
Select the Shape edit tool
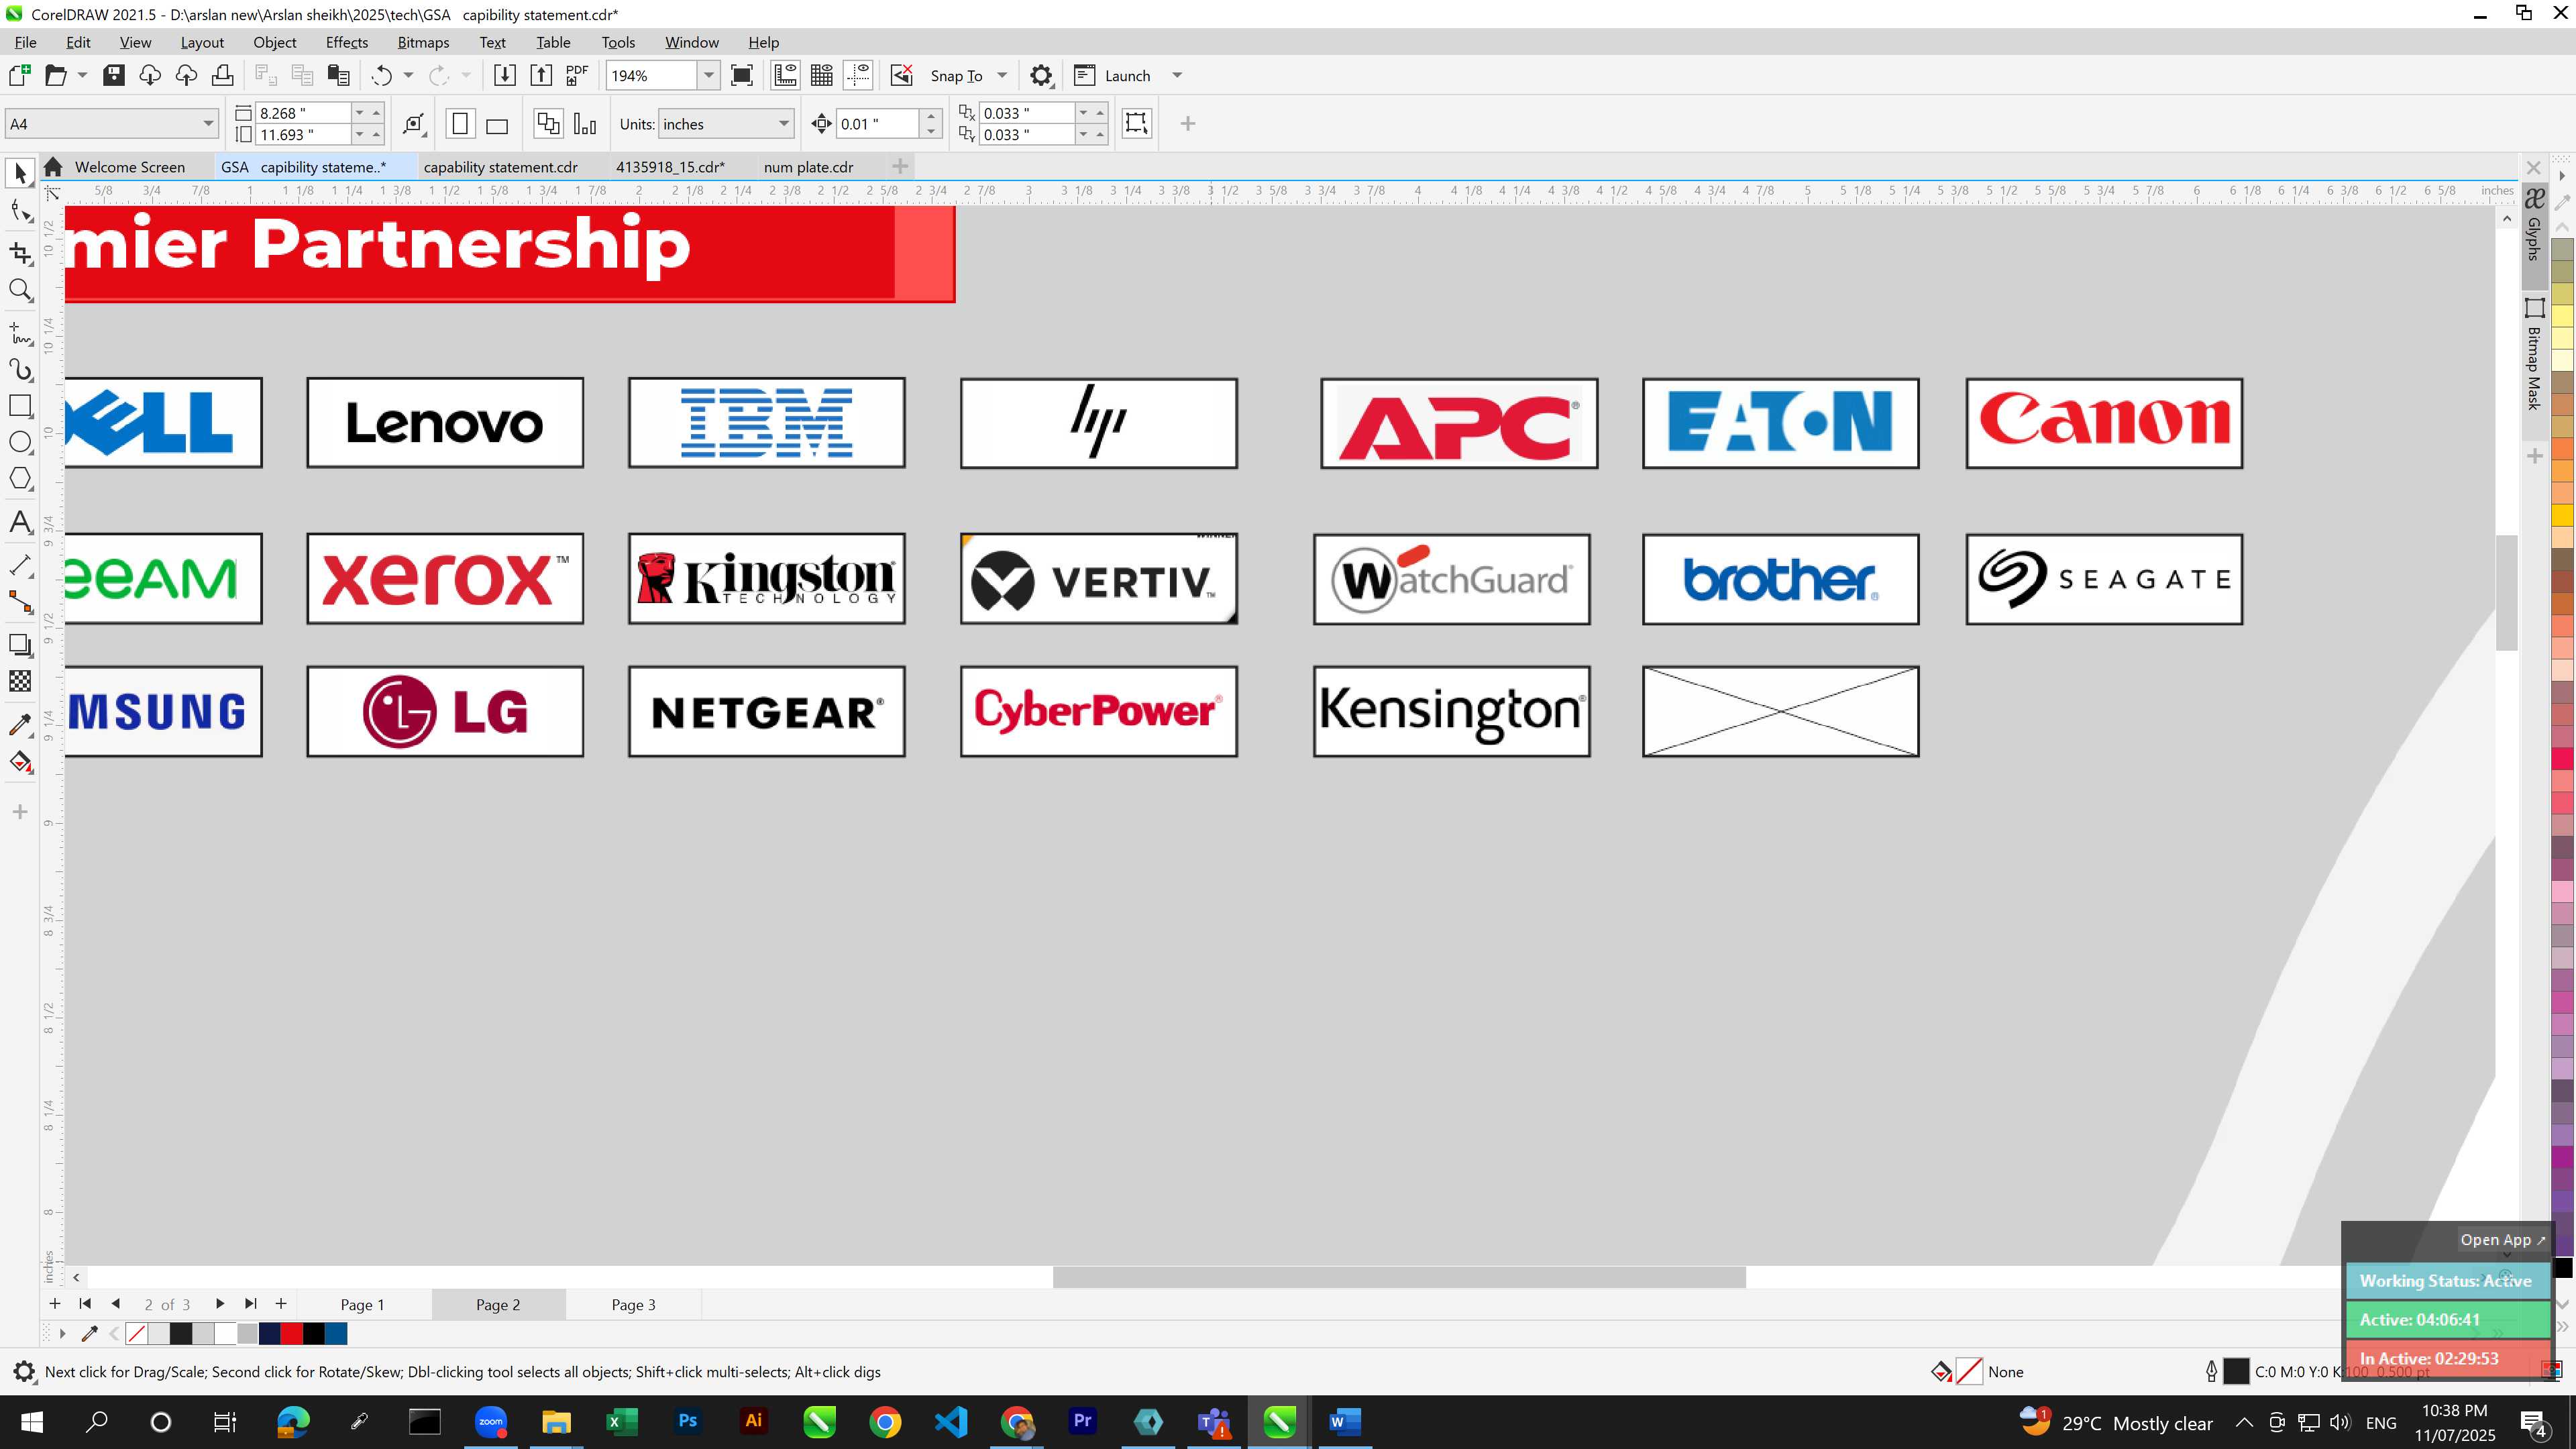[x=20, y=210]
